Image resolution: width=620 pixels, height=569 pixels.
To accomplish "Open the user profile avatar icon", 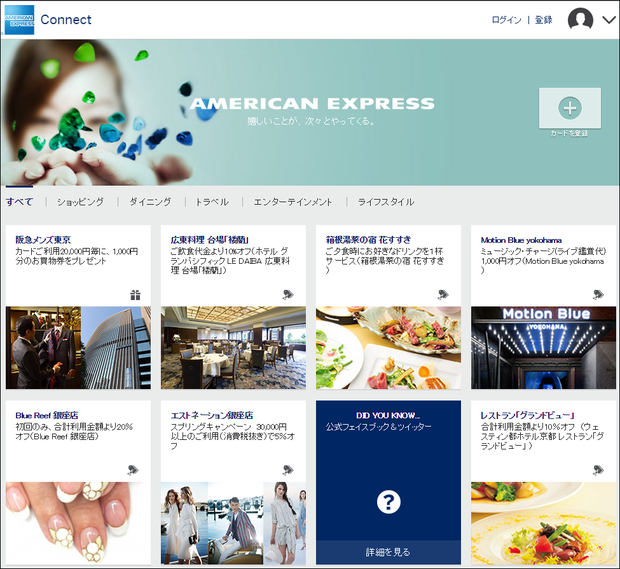I will (x=580, y=19).
